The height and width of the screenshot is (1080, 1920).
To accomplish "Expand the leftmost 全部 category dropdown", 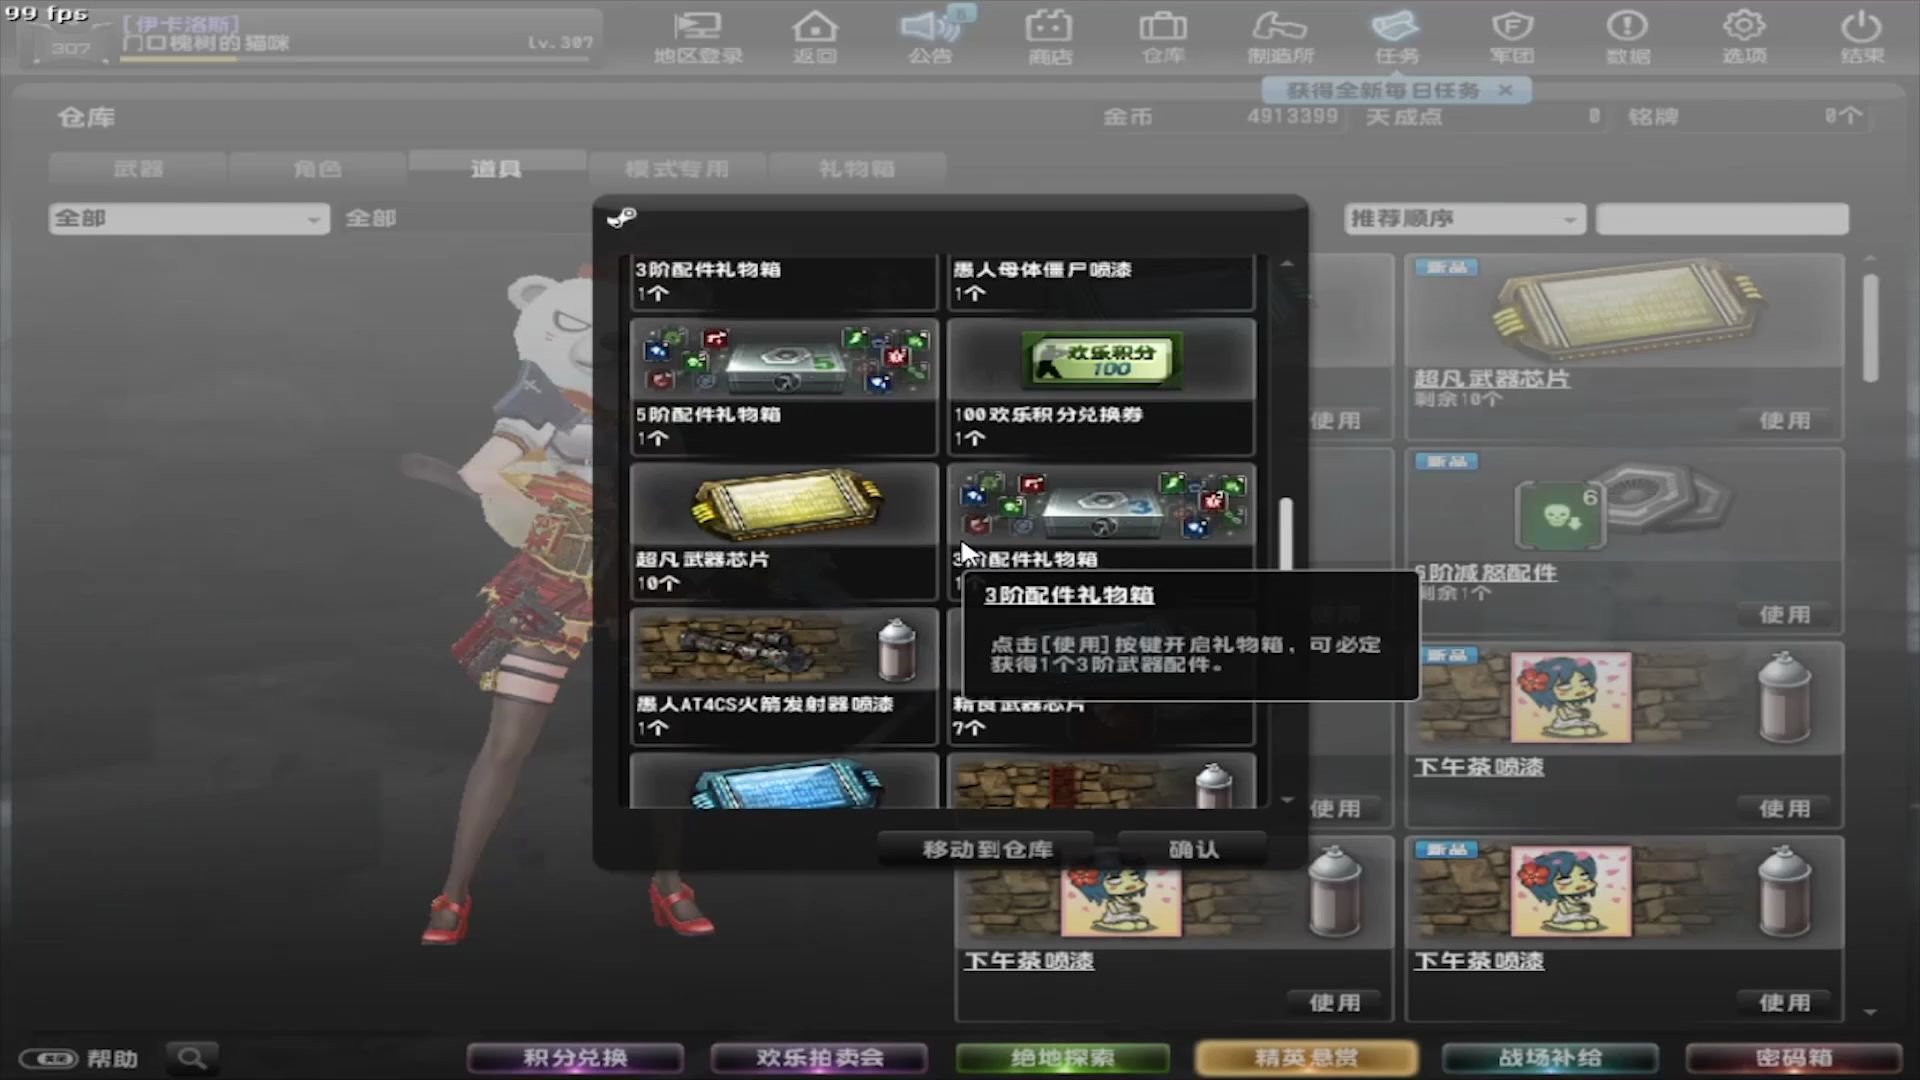I will tap(188, 218).
